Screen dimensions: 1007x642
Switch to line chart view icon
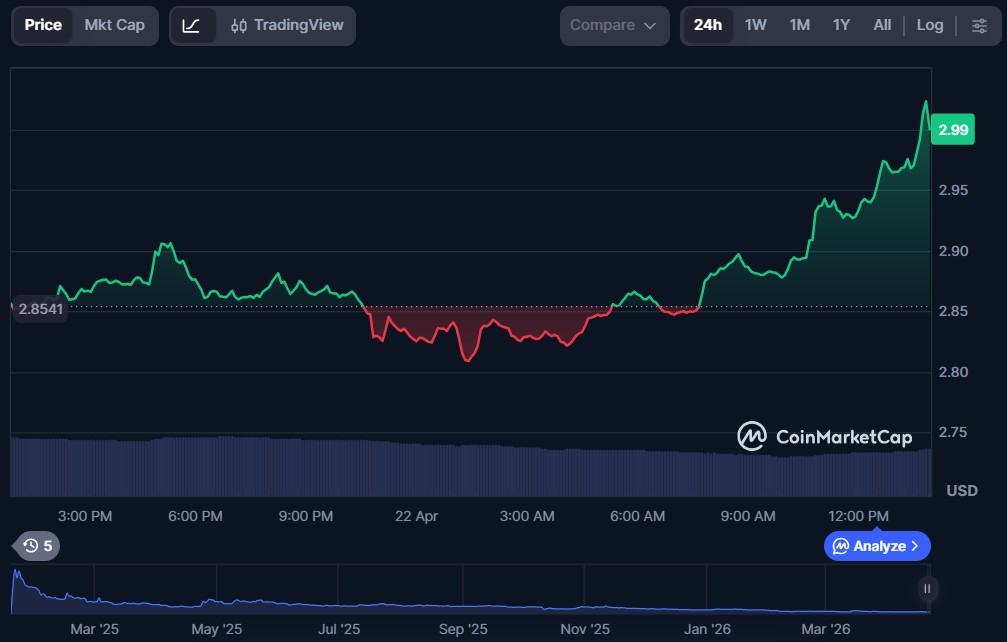tap(192, 25)
